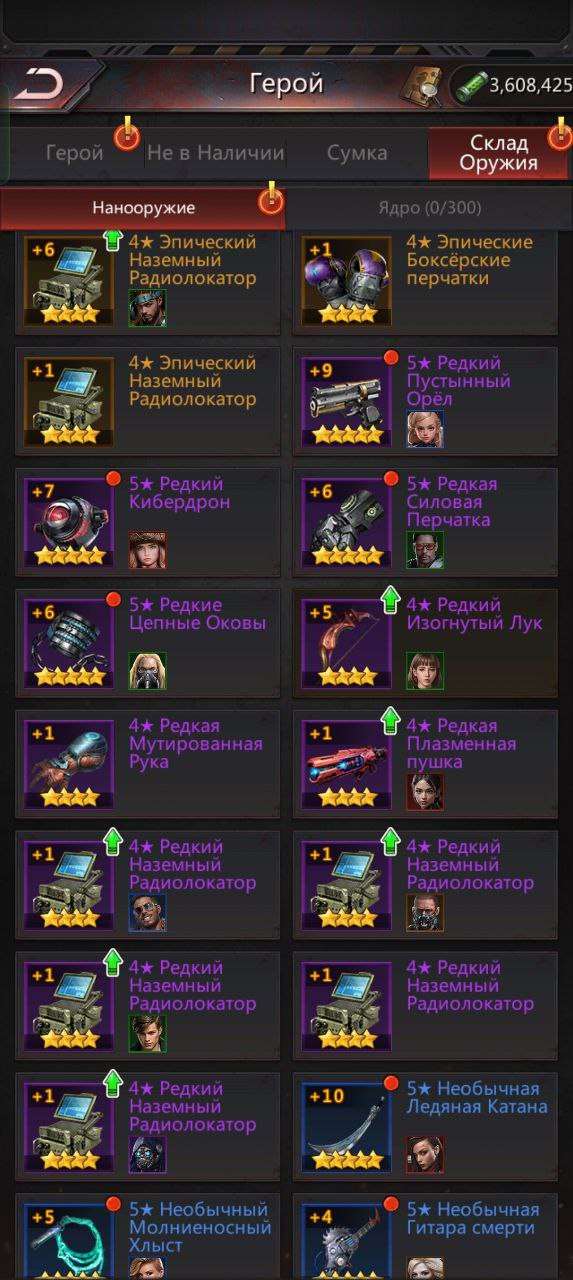
Task: Select the Наноружие sub-tab
Action: click(143, 208)
